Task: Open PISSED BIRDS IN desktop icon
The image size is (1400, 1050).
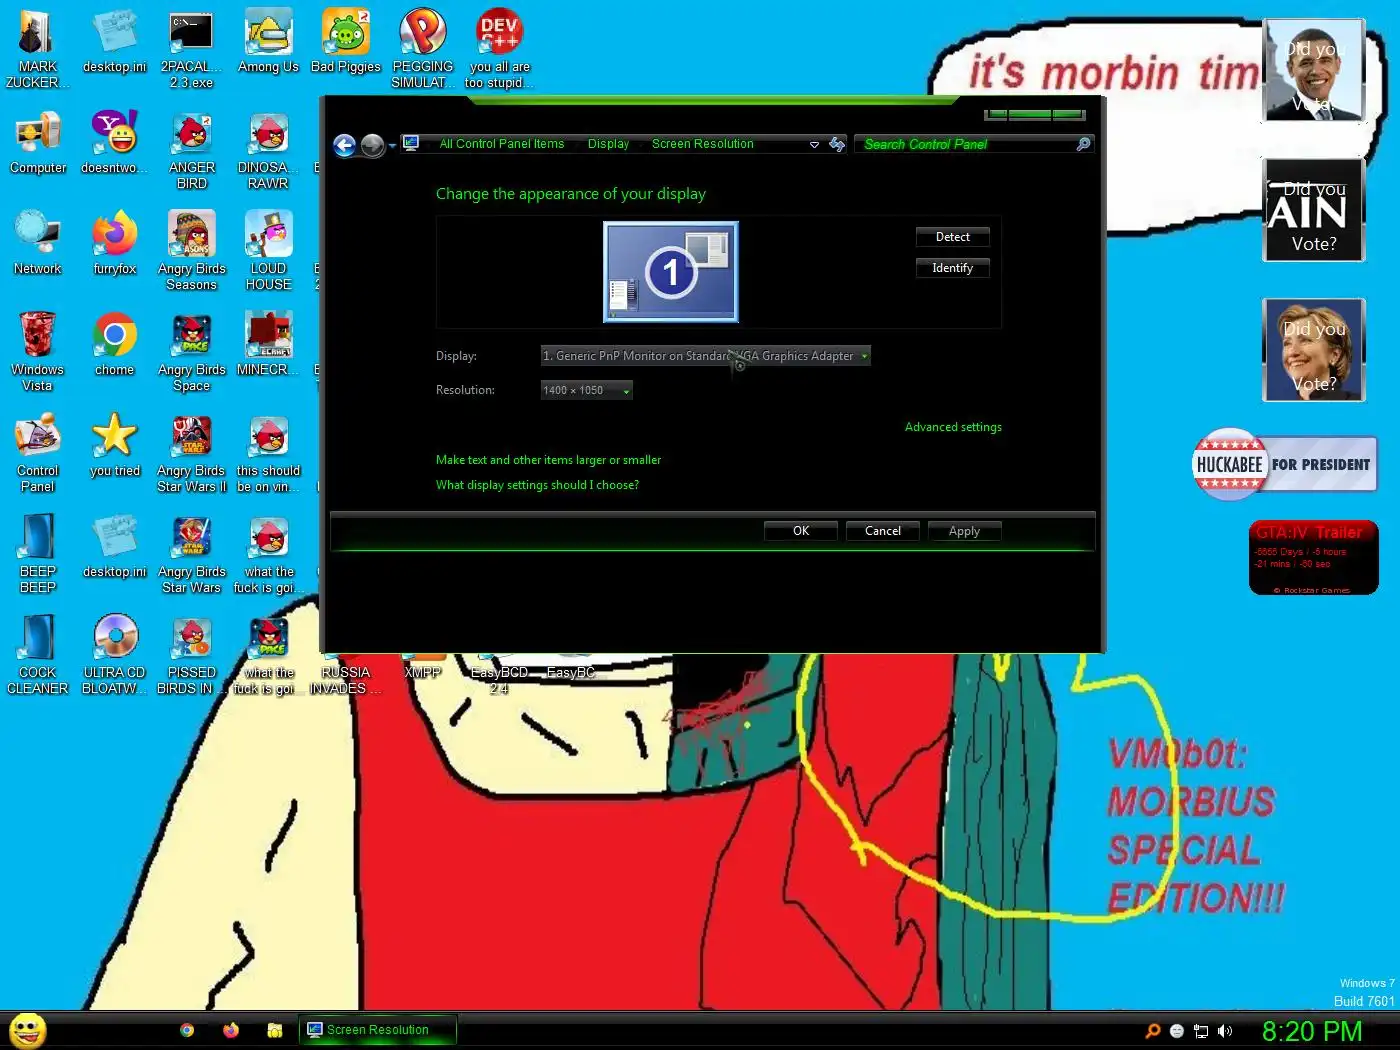Action: point(191,655)
